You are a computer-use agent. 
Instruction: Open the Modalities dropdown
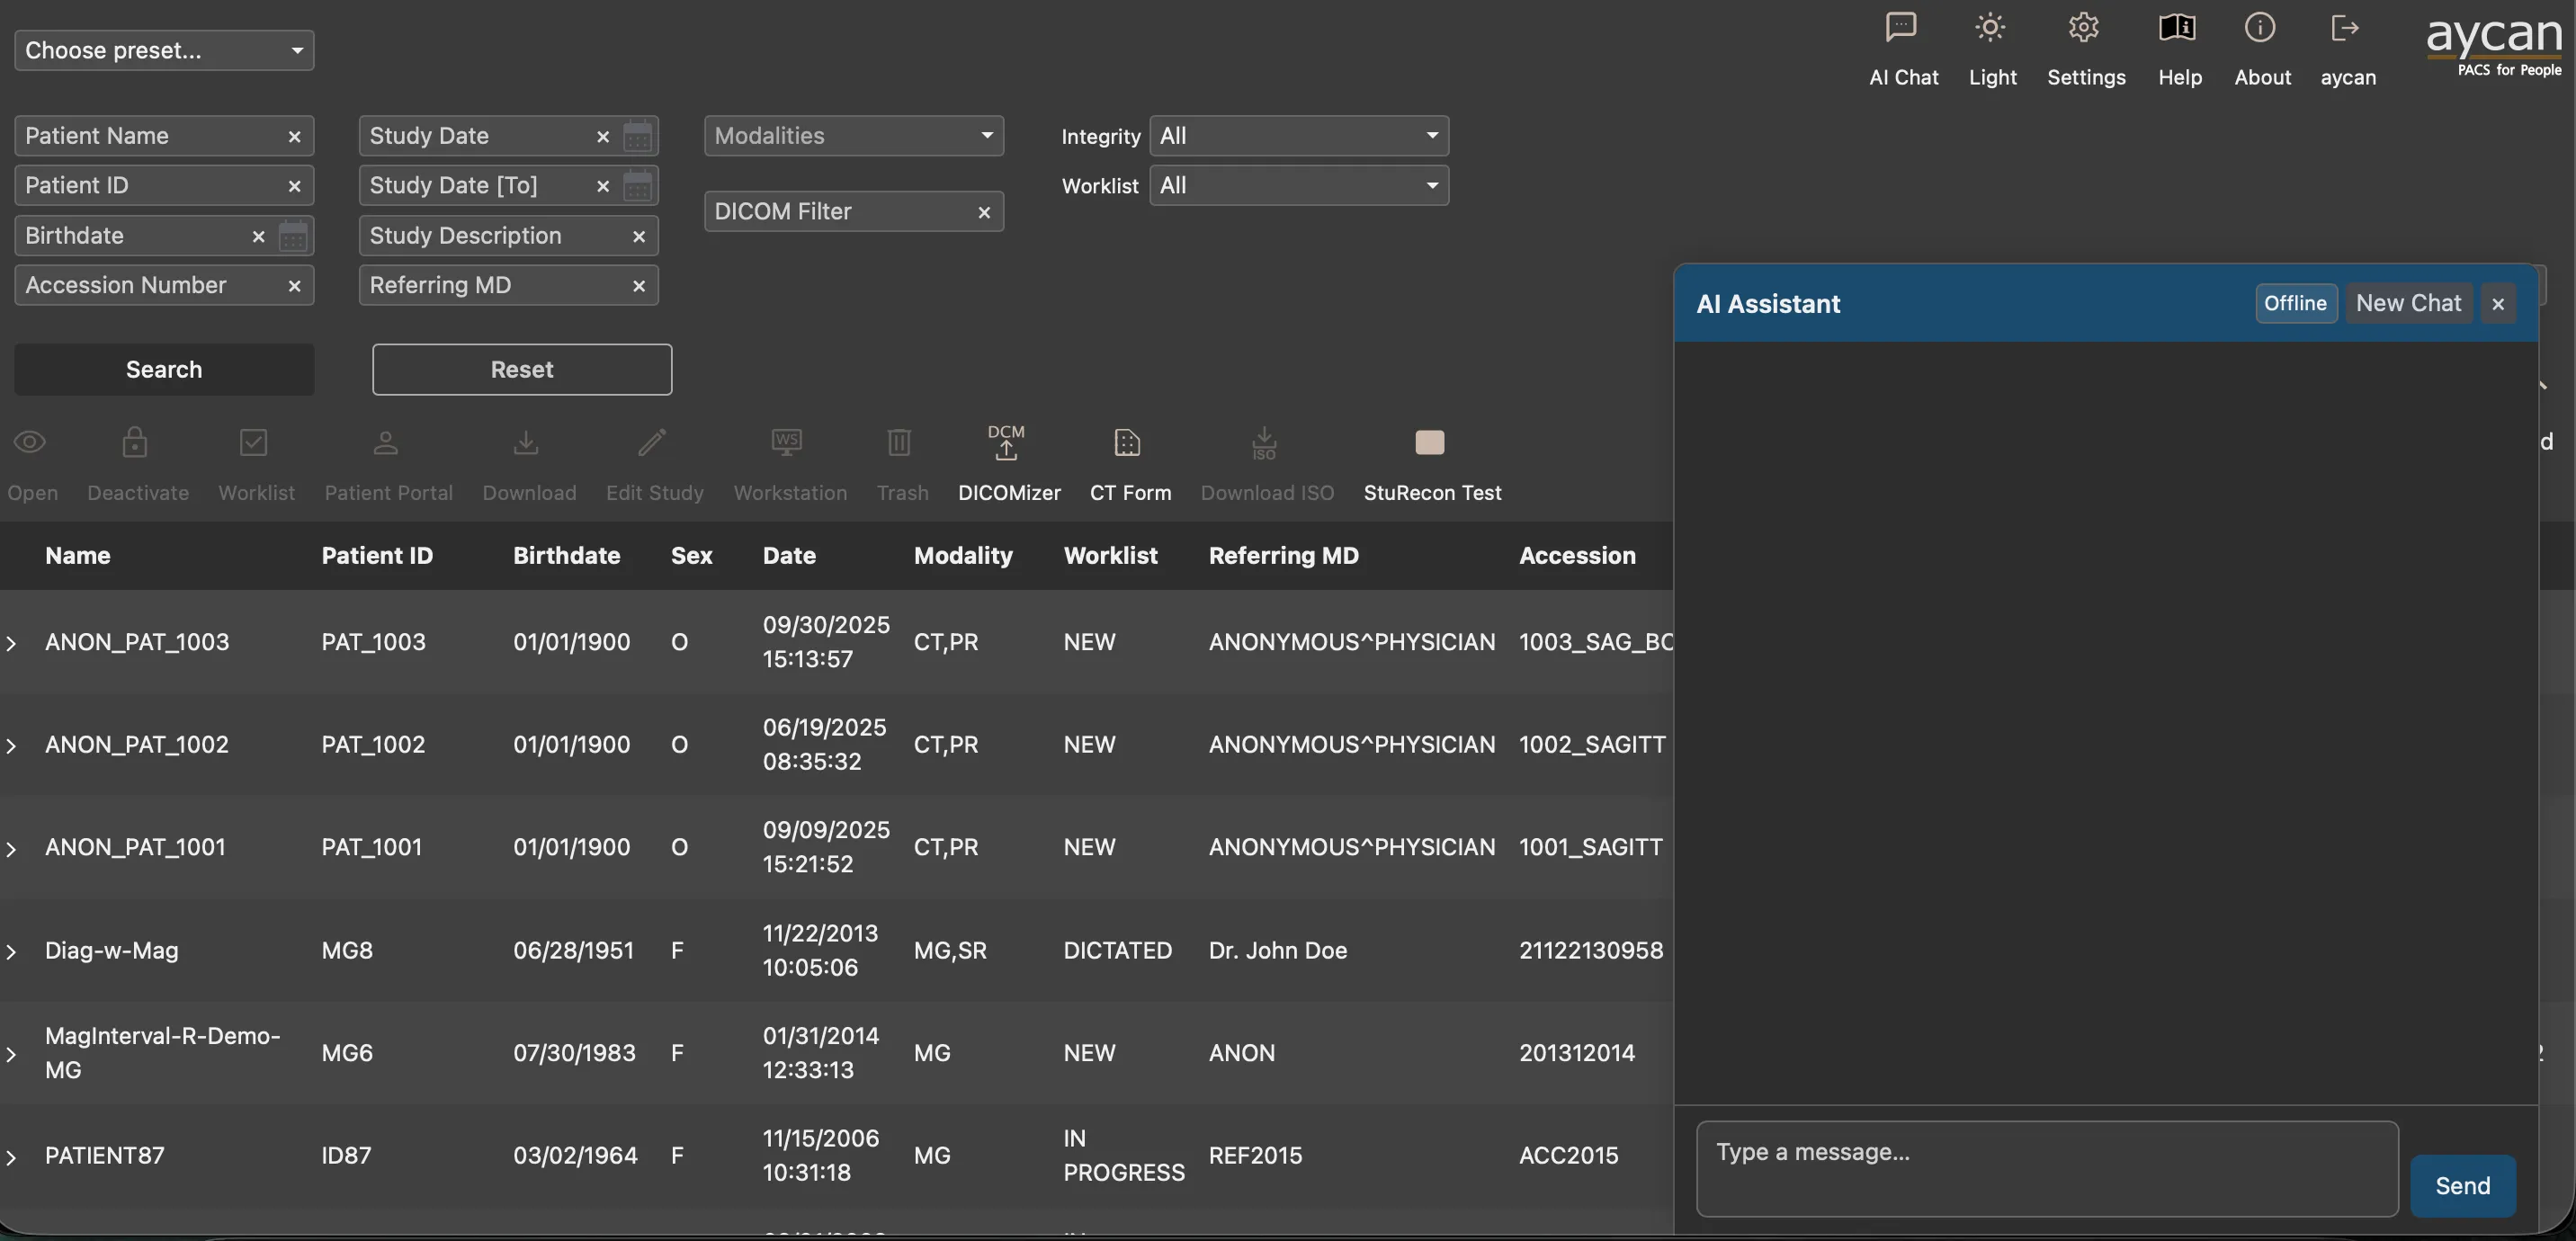pos(854,136)
